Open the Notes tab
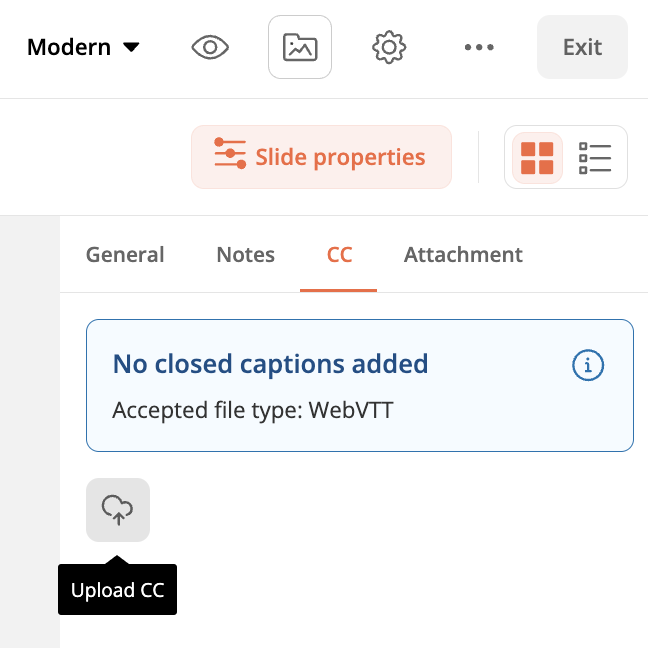This screenshot has width=648, height=648. tap(245, 255)
